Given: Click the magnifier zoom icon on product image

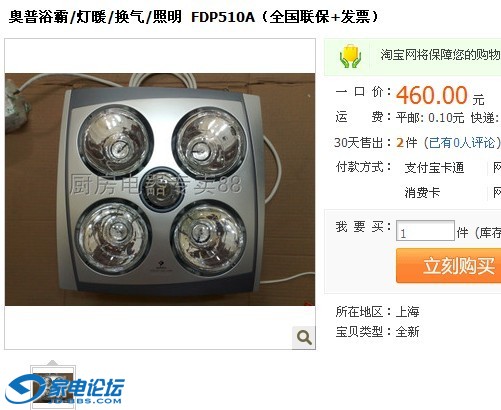Looking at the screenshot, I should pos(304,338).
